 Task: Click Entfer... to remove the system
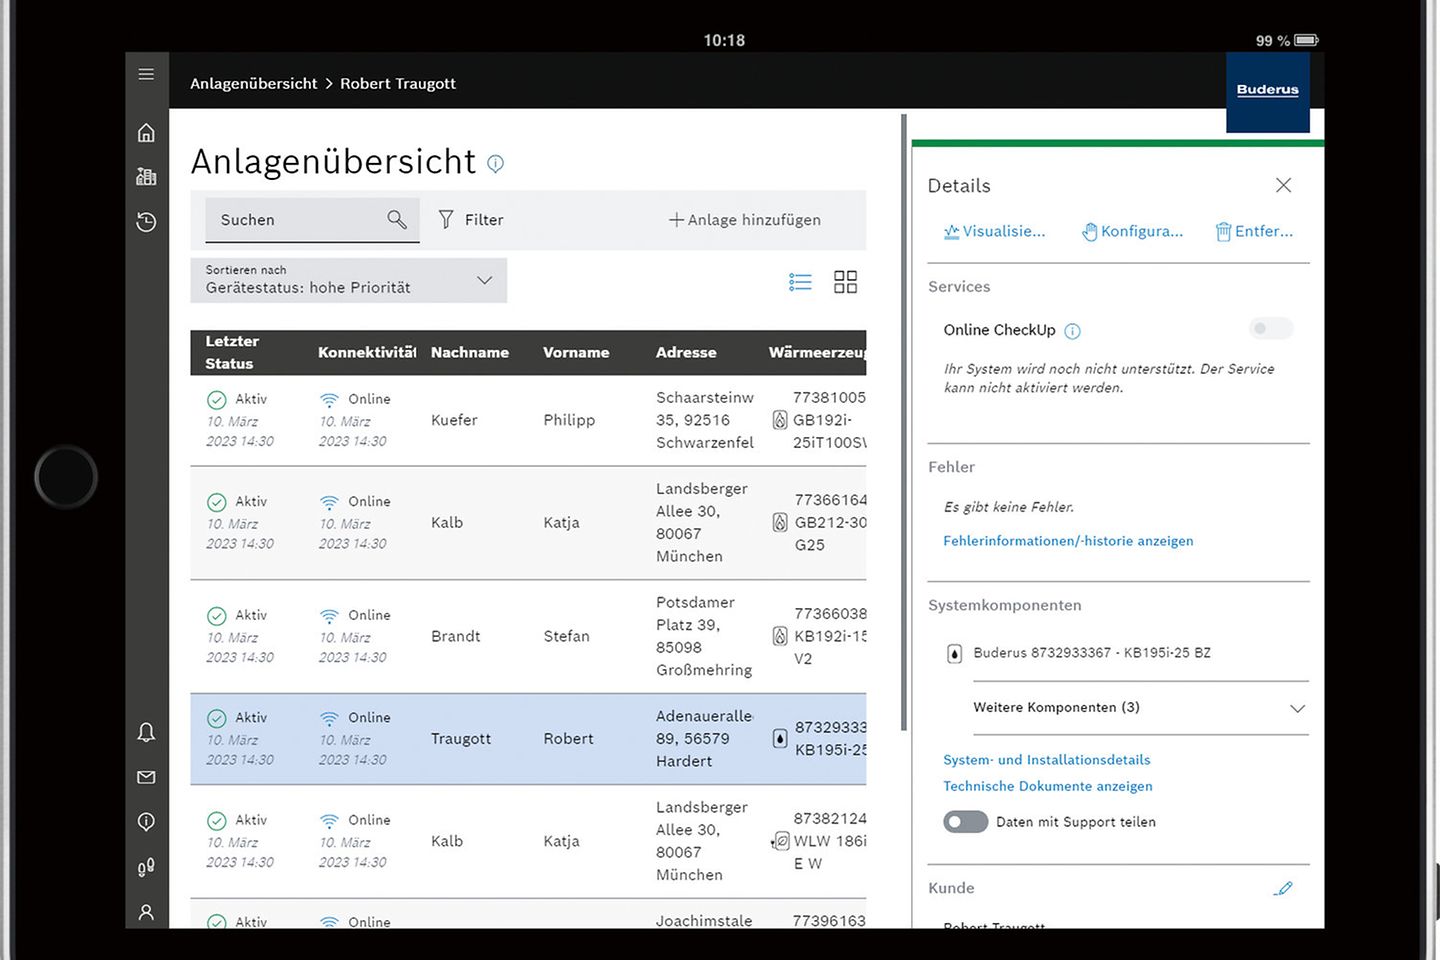(1254, 232)
